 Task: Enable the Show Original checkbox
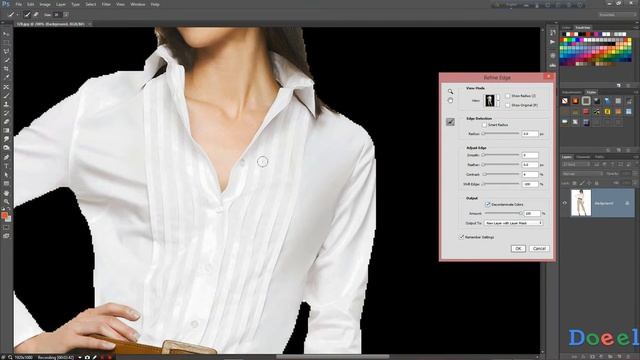(507, 105)
